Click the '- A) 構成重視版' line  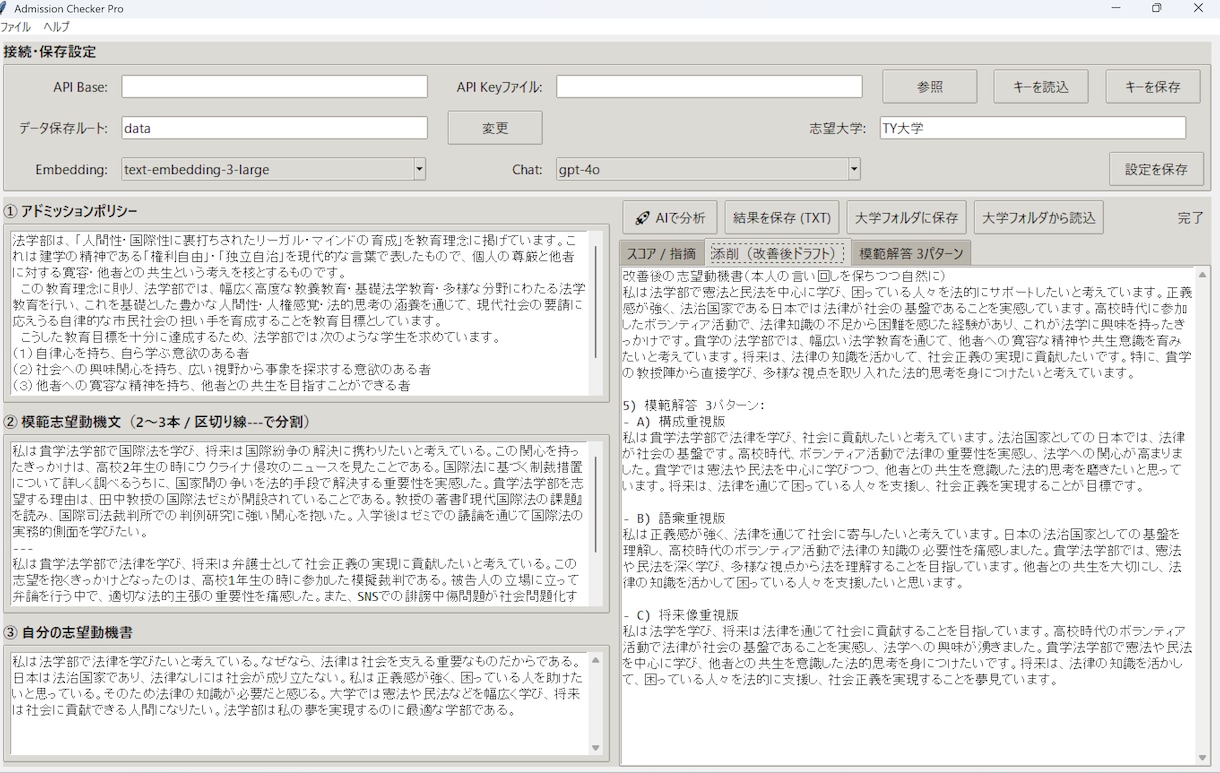tap(674, 421)
